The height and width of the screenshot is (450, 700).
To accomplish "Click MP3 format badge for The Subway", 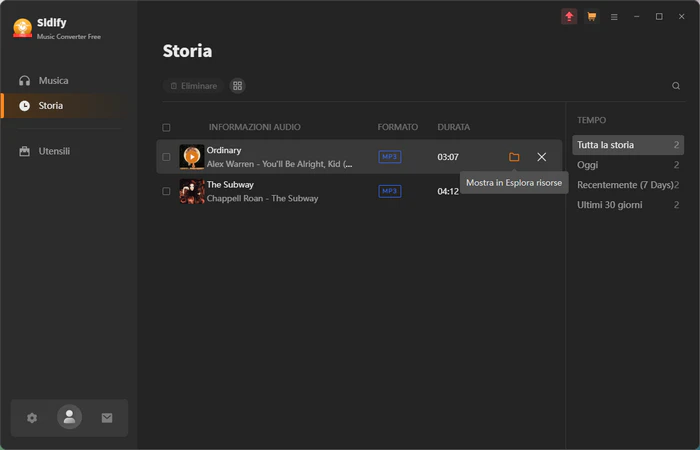I will (390, 191).
